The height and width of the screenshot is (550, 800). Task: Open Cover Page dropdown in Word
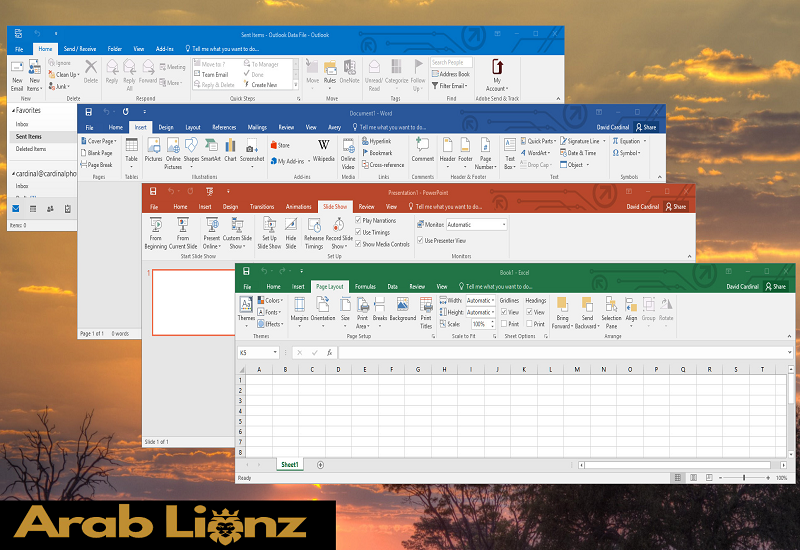pos(99,141)
